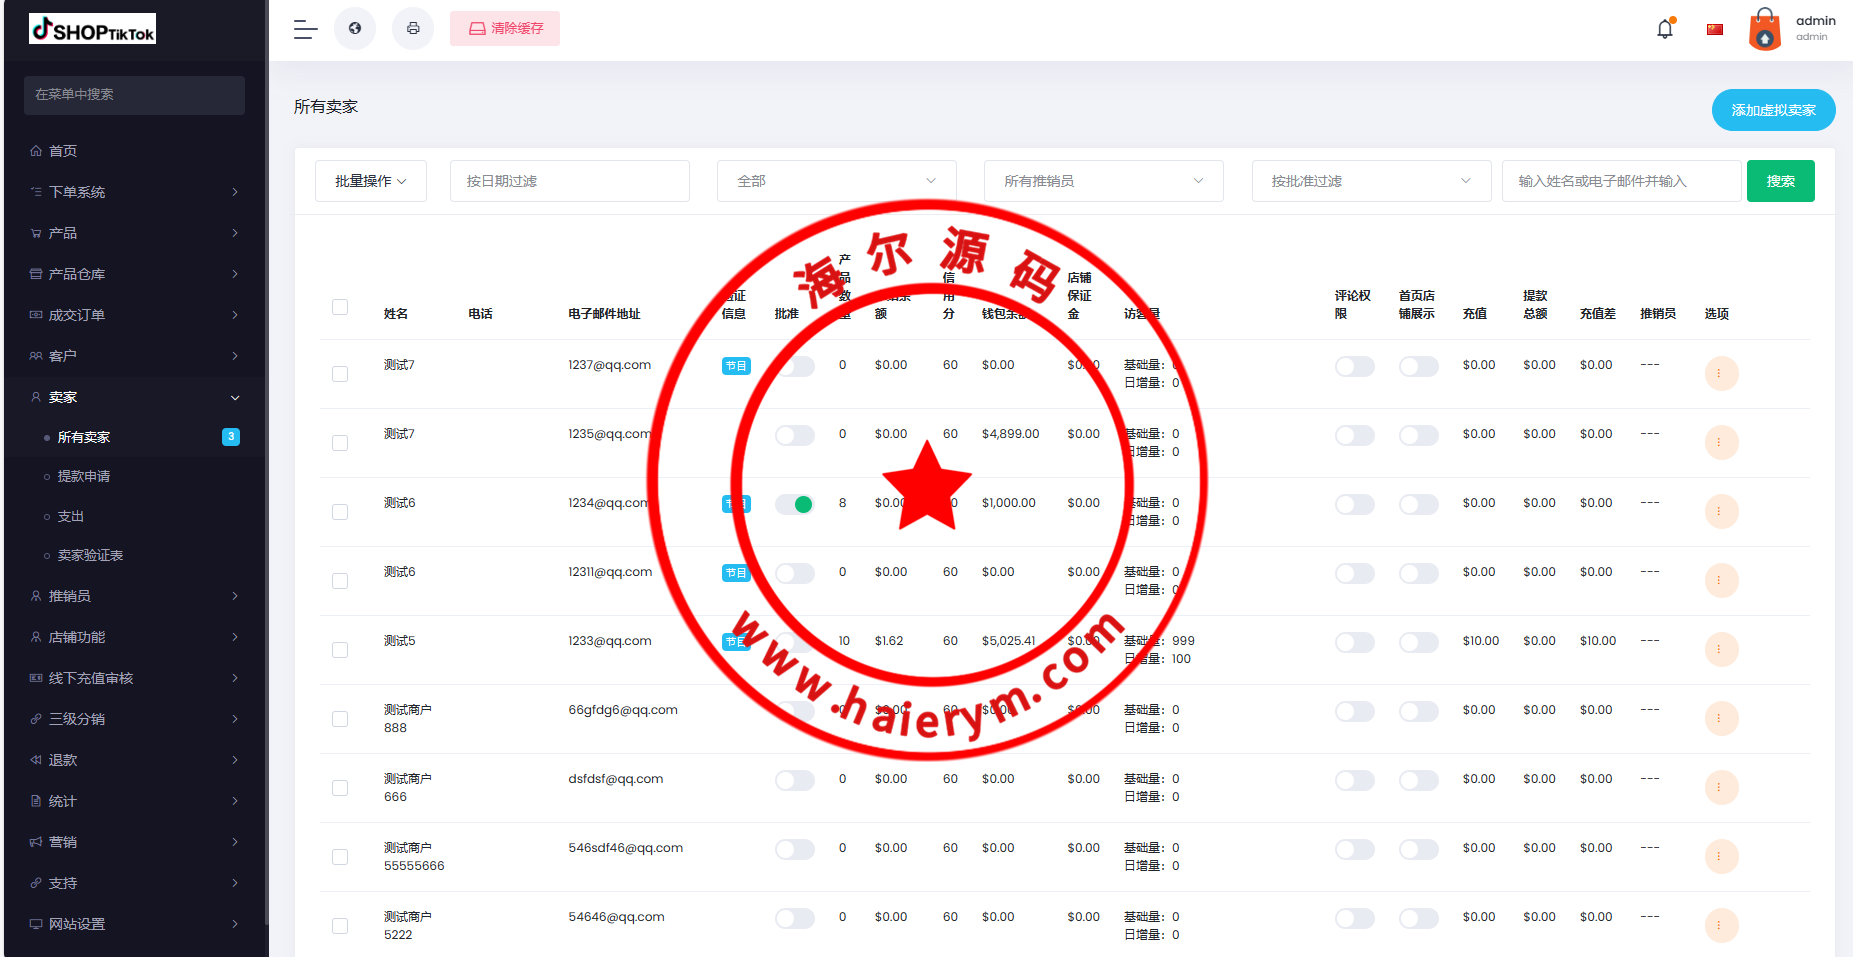Click the Chinese flag language icon
The height and width of the screenshot is (957, 1853).
(1715, 29)
